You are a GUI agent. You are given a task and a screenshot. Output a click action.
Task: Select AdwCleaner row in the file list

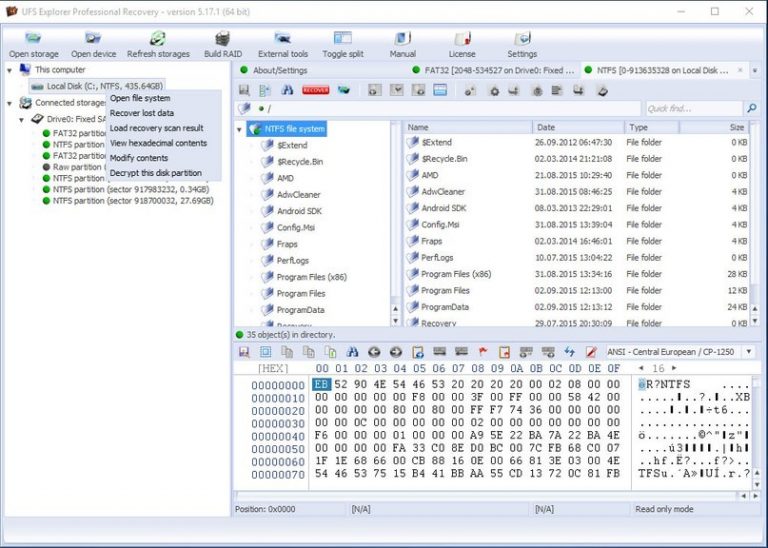[x=576, y=192]
